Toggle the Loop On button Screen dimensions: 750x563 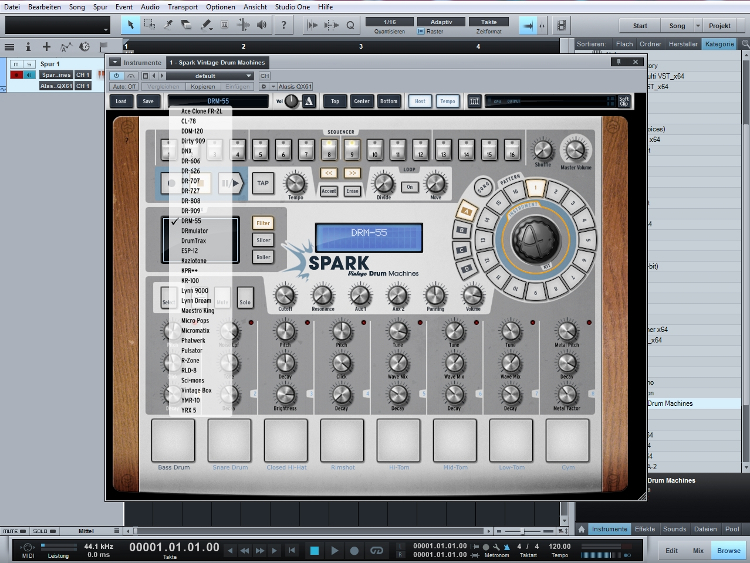(x=410, y=187)
